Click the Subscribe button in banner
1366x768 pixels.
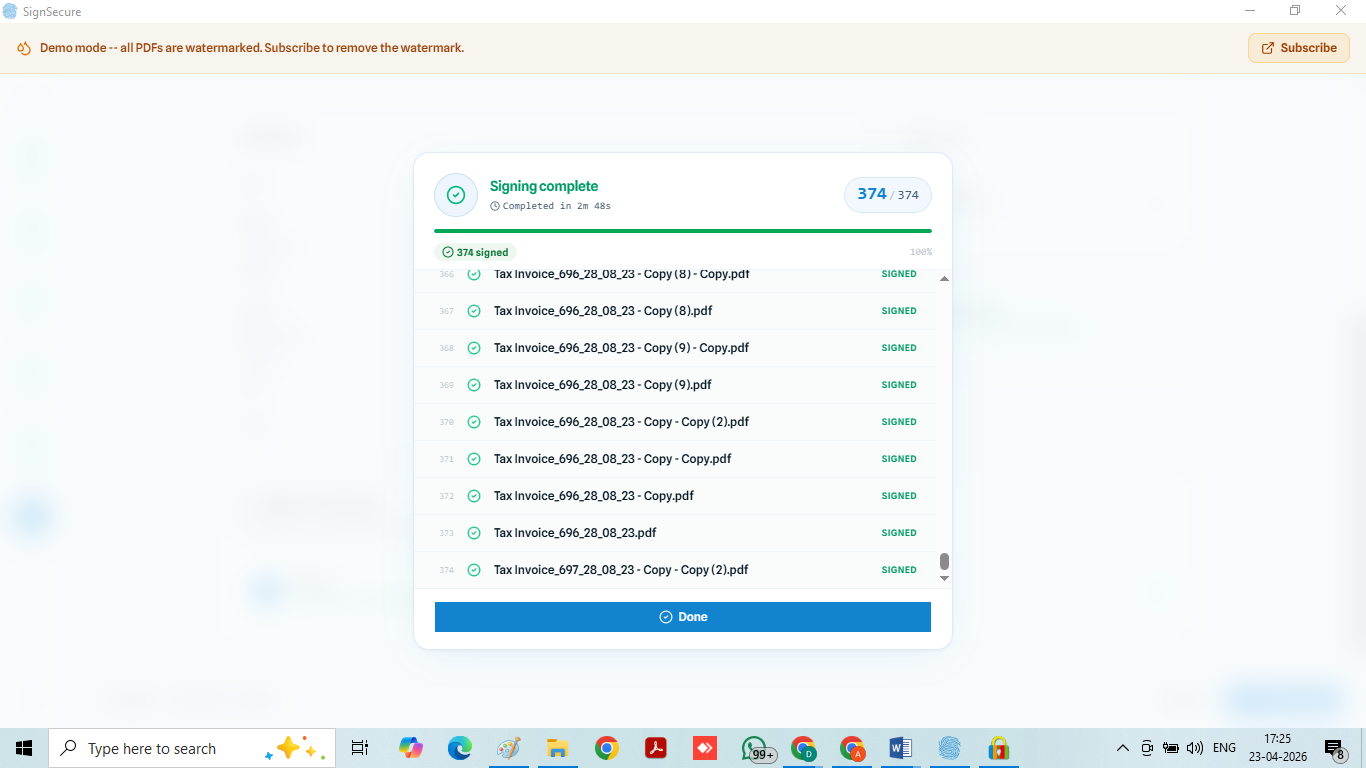[1298, 48]
